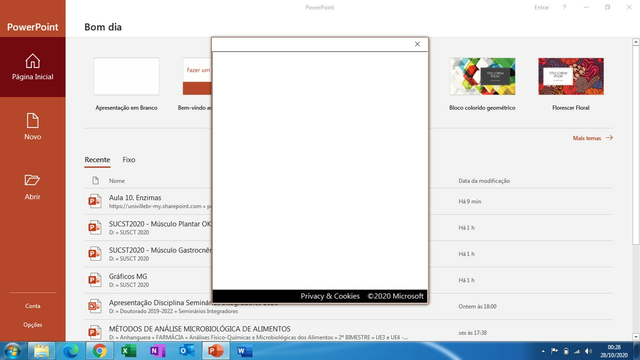Click the scrollbar up arrow
640x360 pixels.
636,42
